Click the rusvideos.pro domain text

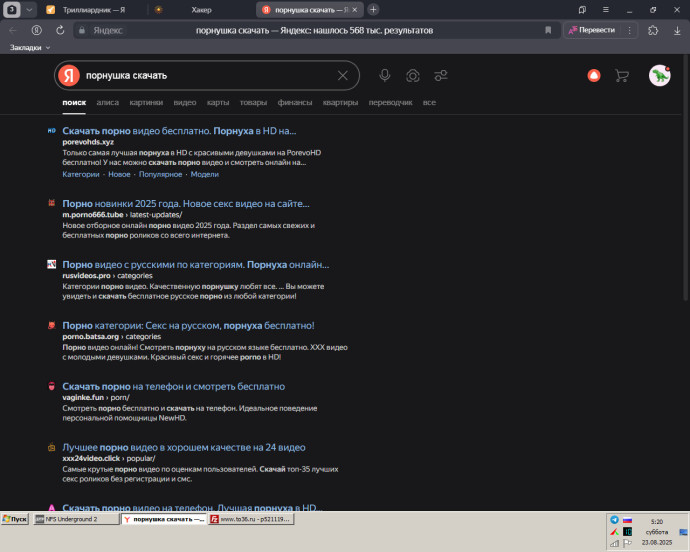click(x=86, y=276)
